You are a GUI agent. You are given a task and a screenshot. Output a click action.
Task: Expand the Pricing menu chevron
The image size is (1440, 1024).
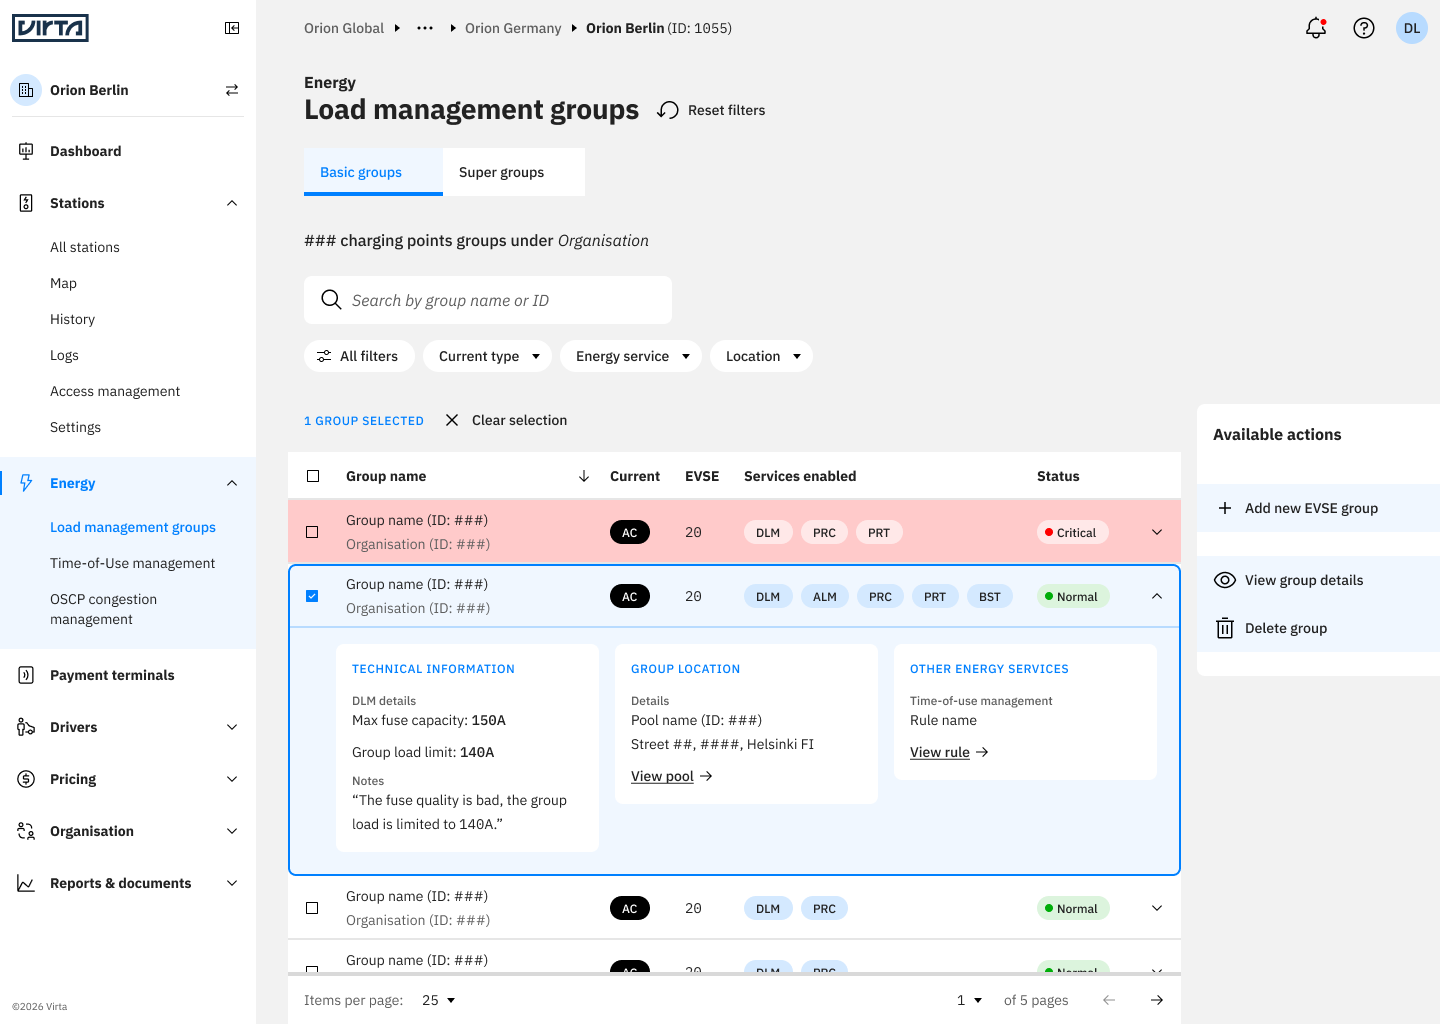[x=232, y=779]
